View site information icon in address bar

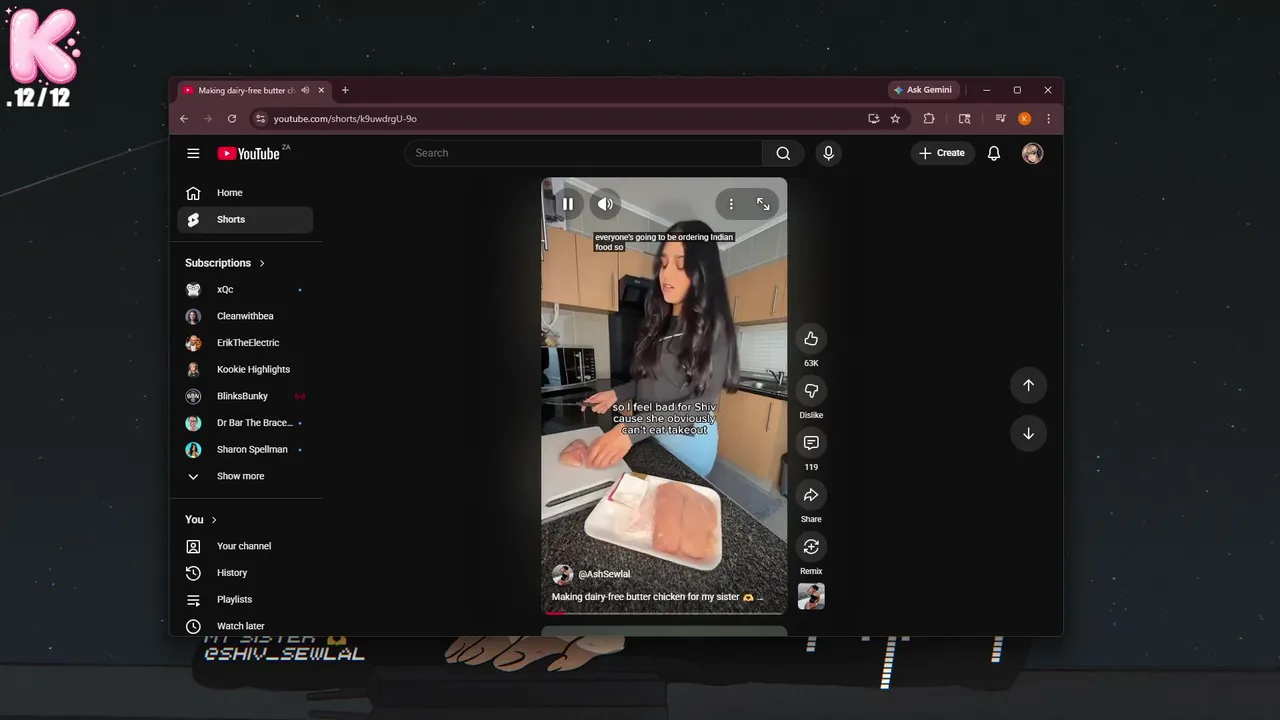click(x=260, y=118)
